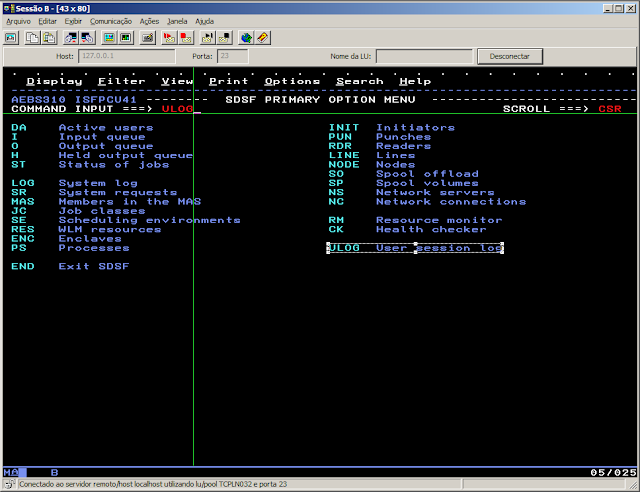Screen dimensions: 640x492
Task: Stop macro playback with black square icon
Action: coord(224,38)
